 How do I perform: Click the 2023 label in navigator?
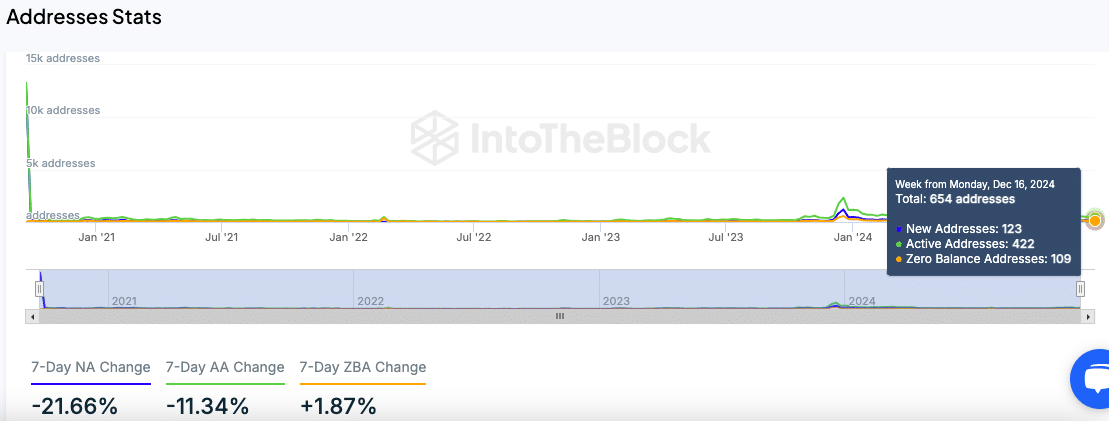tap(616, 301)
